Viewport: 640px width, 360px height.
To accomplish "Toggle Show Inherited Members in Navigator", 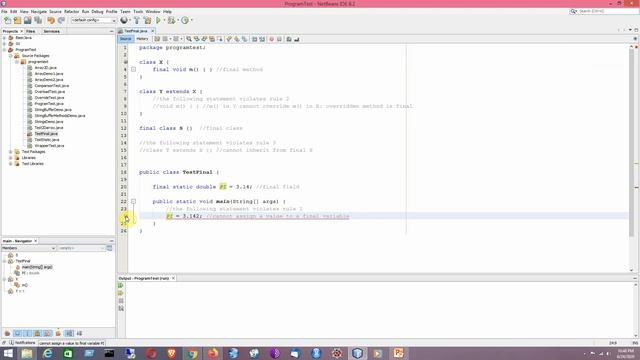I will coord(7,333).
